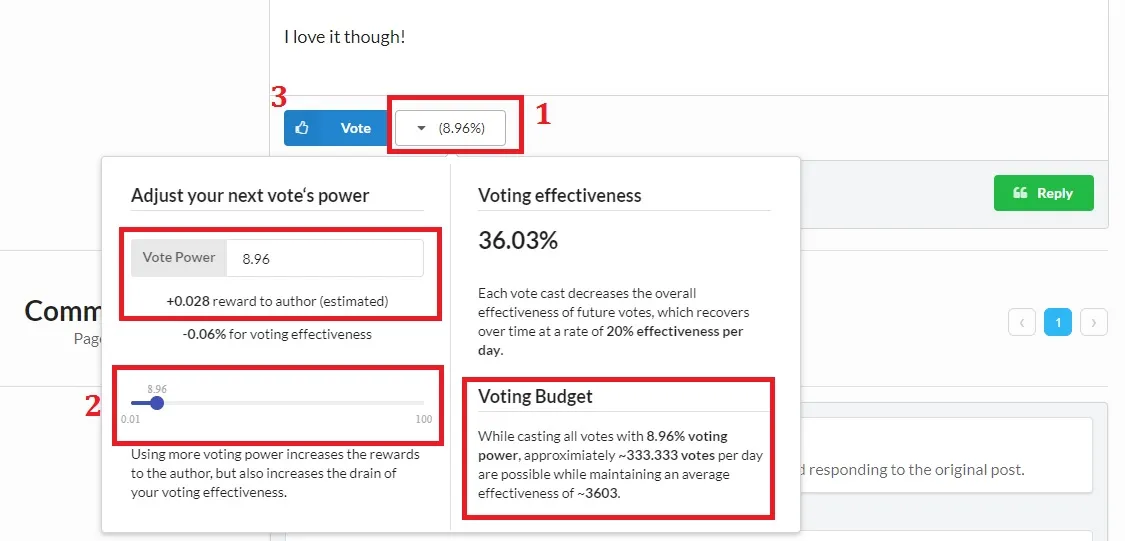Select page 1 in pagination
Screen dimensions: 1125x541
pos(1058,322)
